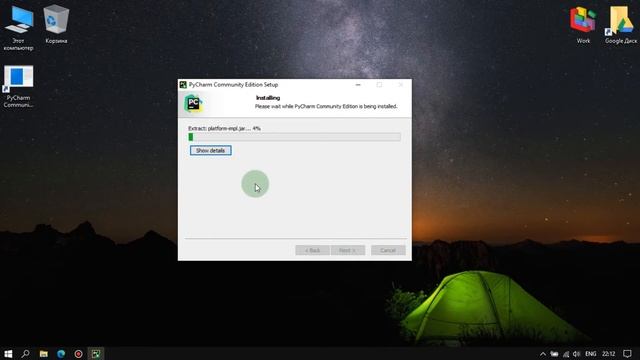
Task: Select the PyCharm Community desktop shortcut
Action: [18, 87]
